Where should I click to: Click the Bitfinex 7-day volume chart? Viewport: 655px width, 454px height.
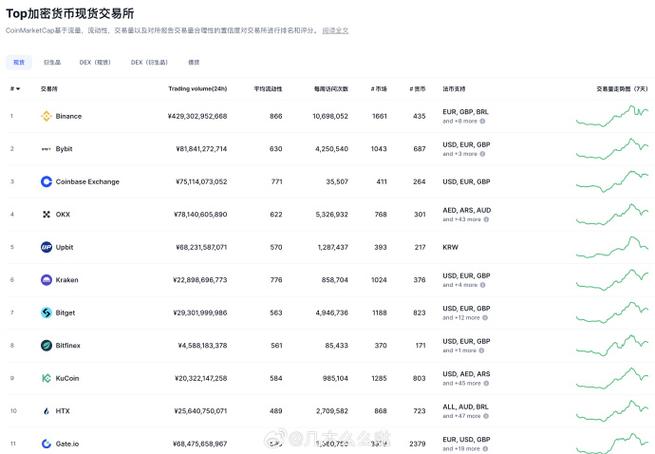pyautogui.click(x=612, y=345)
